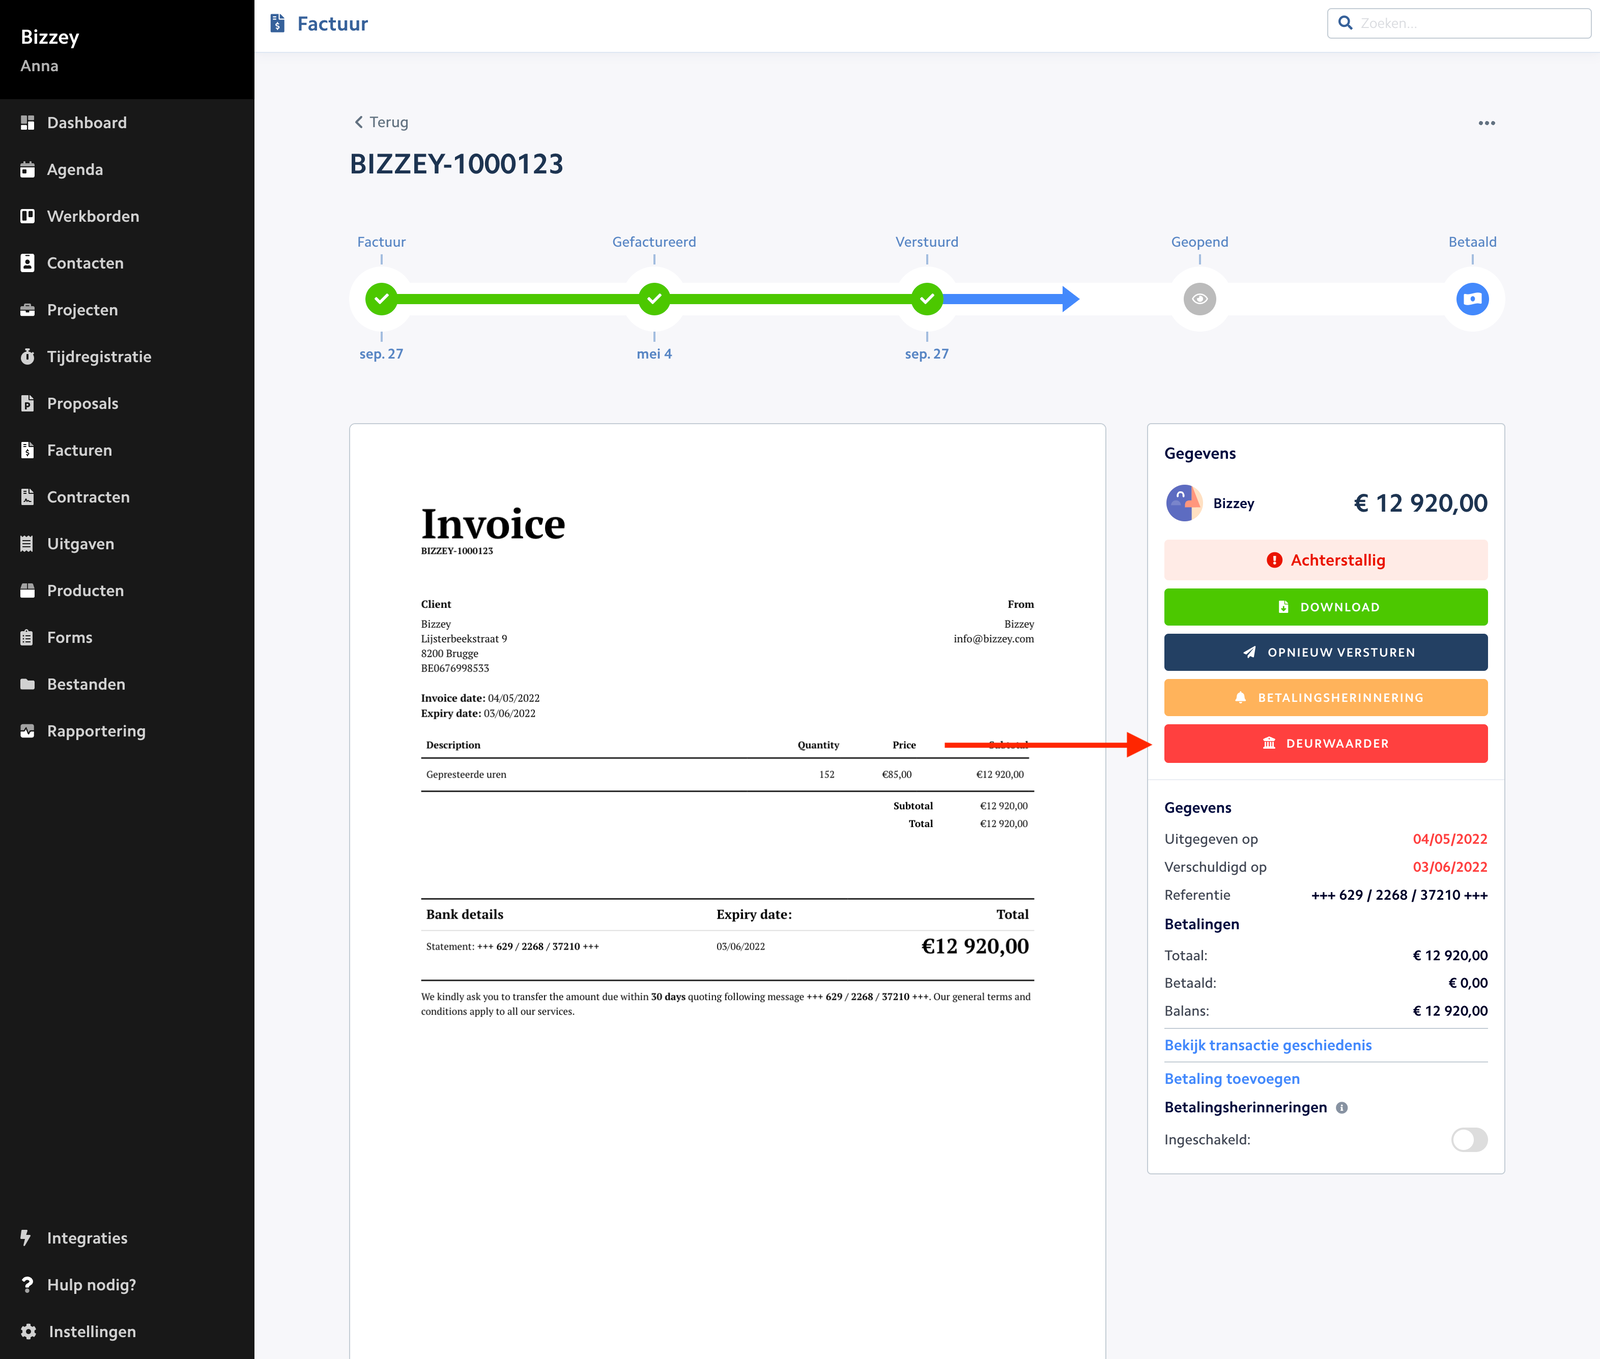Image resolution: width=1600 pixels, height=1359 pixels.
Task: Click the Factuur header invoice icon
Action: coord(278,23)
